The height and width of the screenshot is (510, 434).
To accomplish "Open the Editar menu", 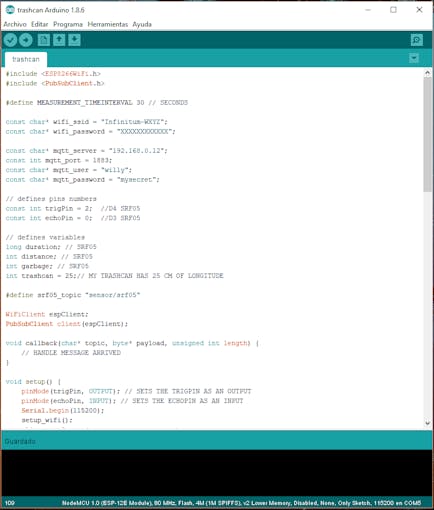I will point(40,24).
